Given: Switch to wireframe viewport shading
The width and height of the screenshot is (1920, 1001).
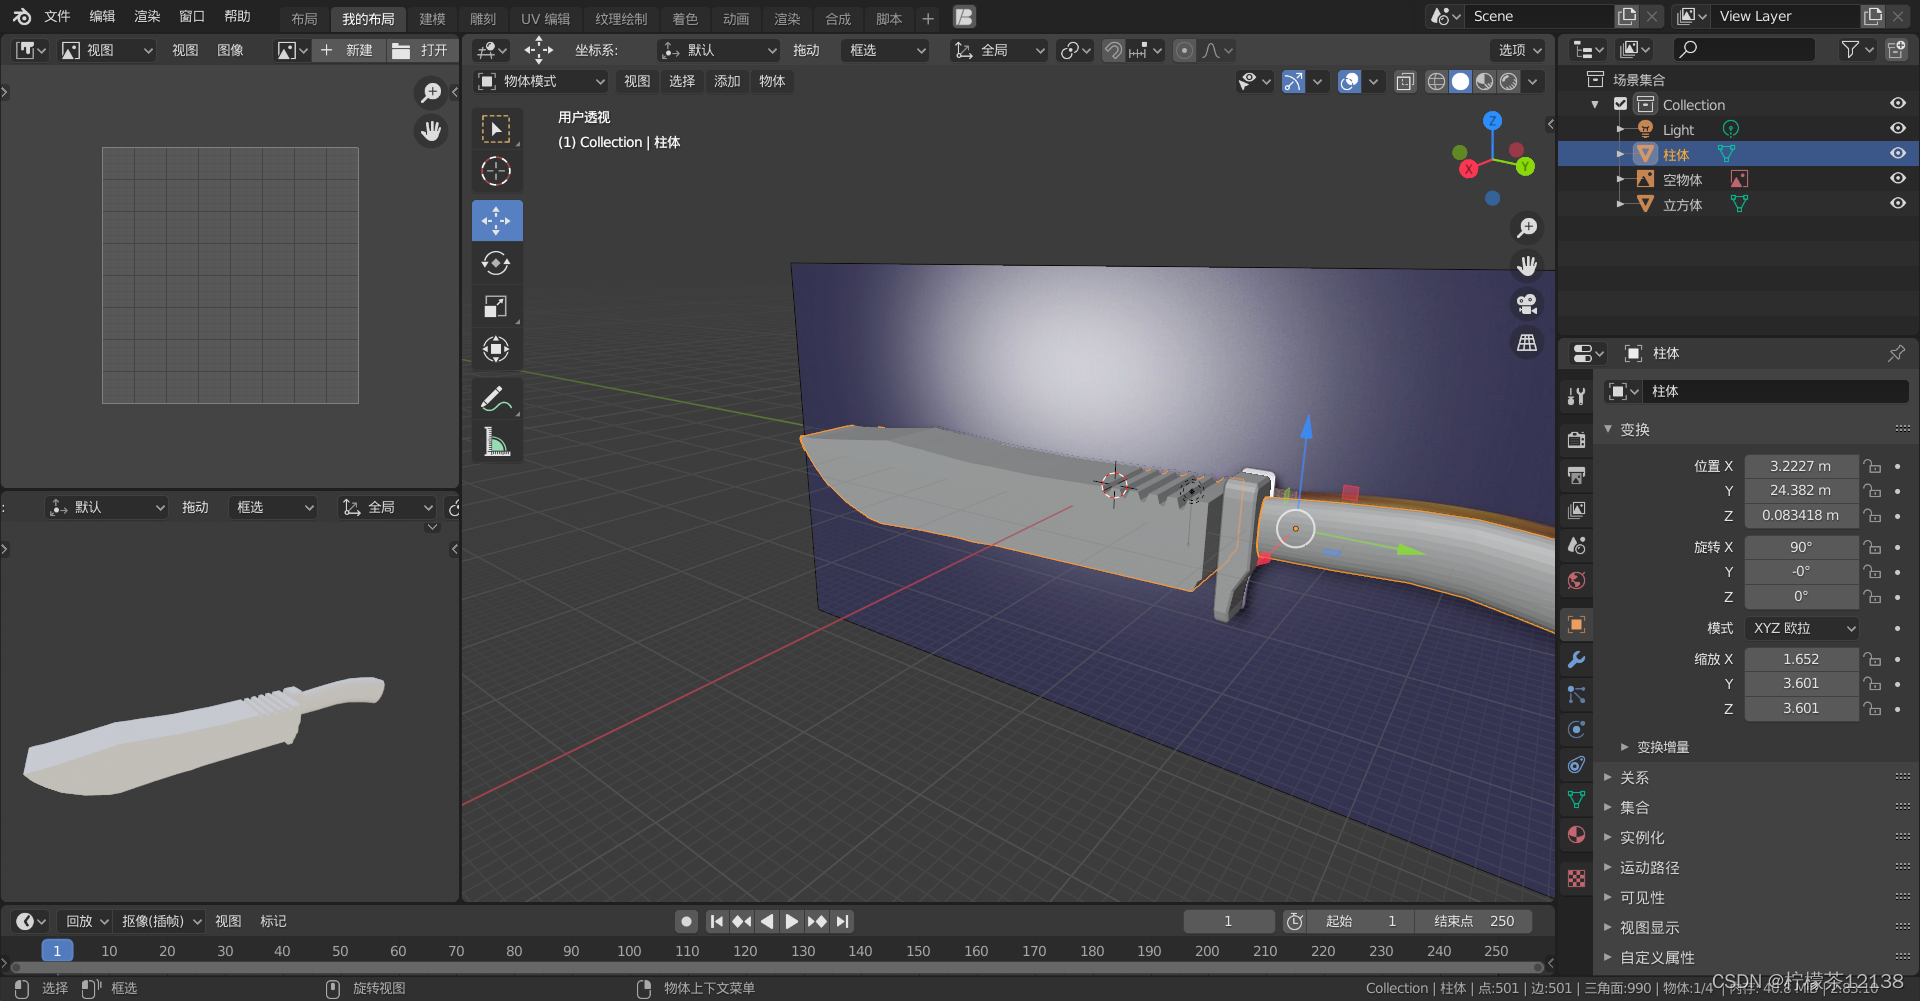Looking at the screenshot, I should coord(1436,82).
